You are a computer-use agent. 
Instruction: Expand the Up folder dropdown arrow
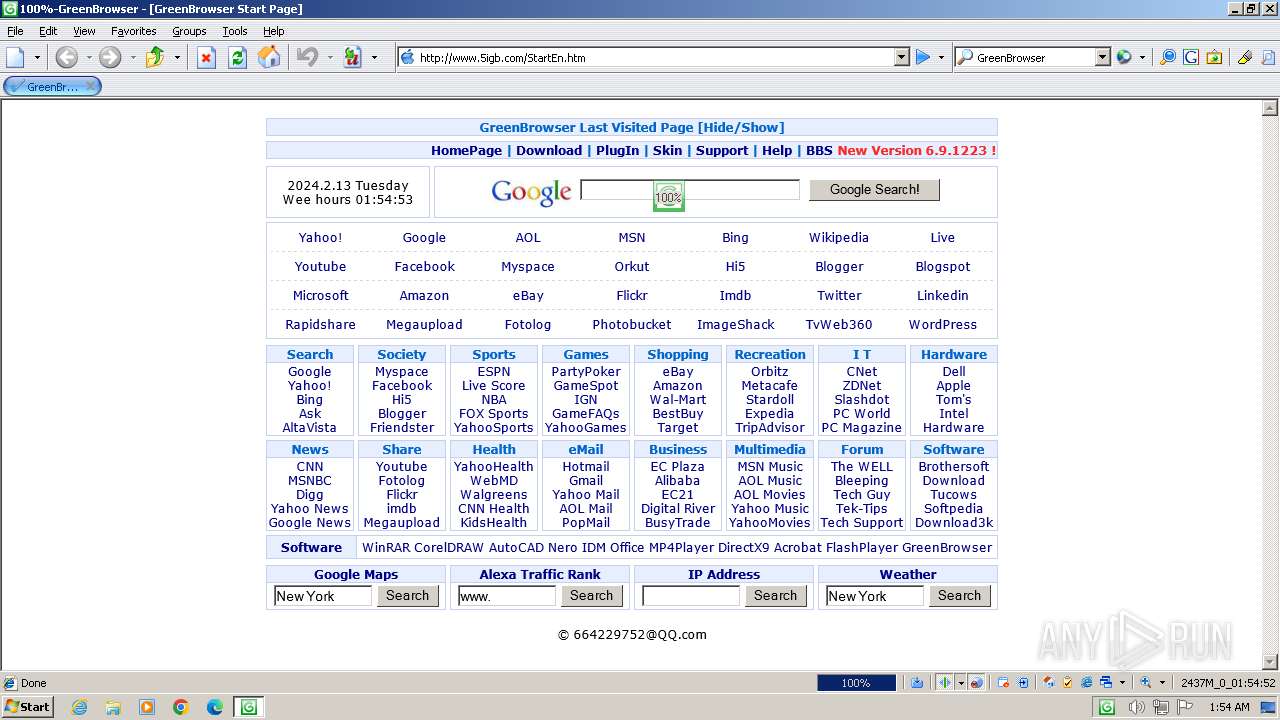pos(177,57)
